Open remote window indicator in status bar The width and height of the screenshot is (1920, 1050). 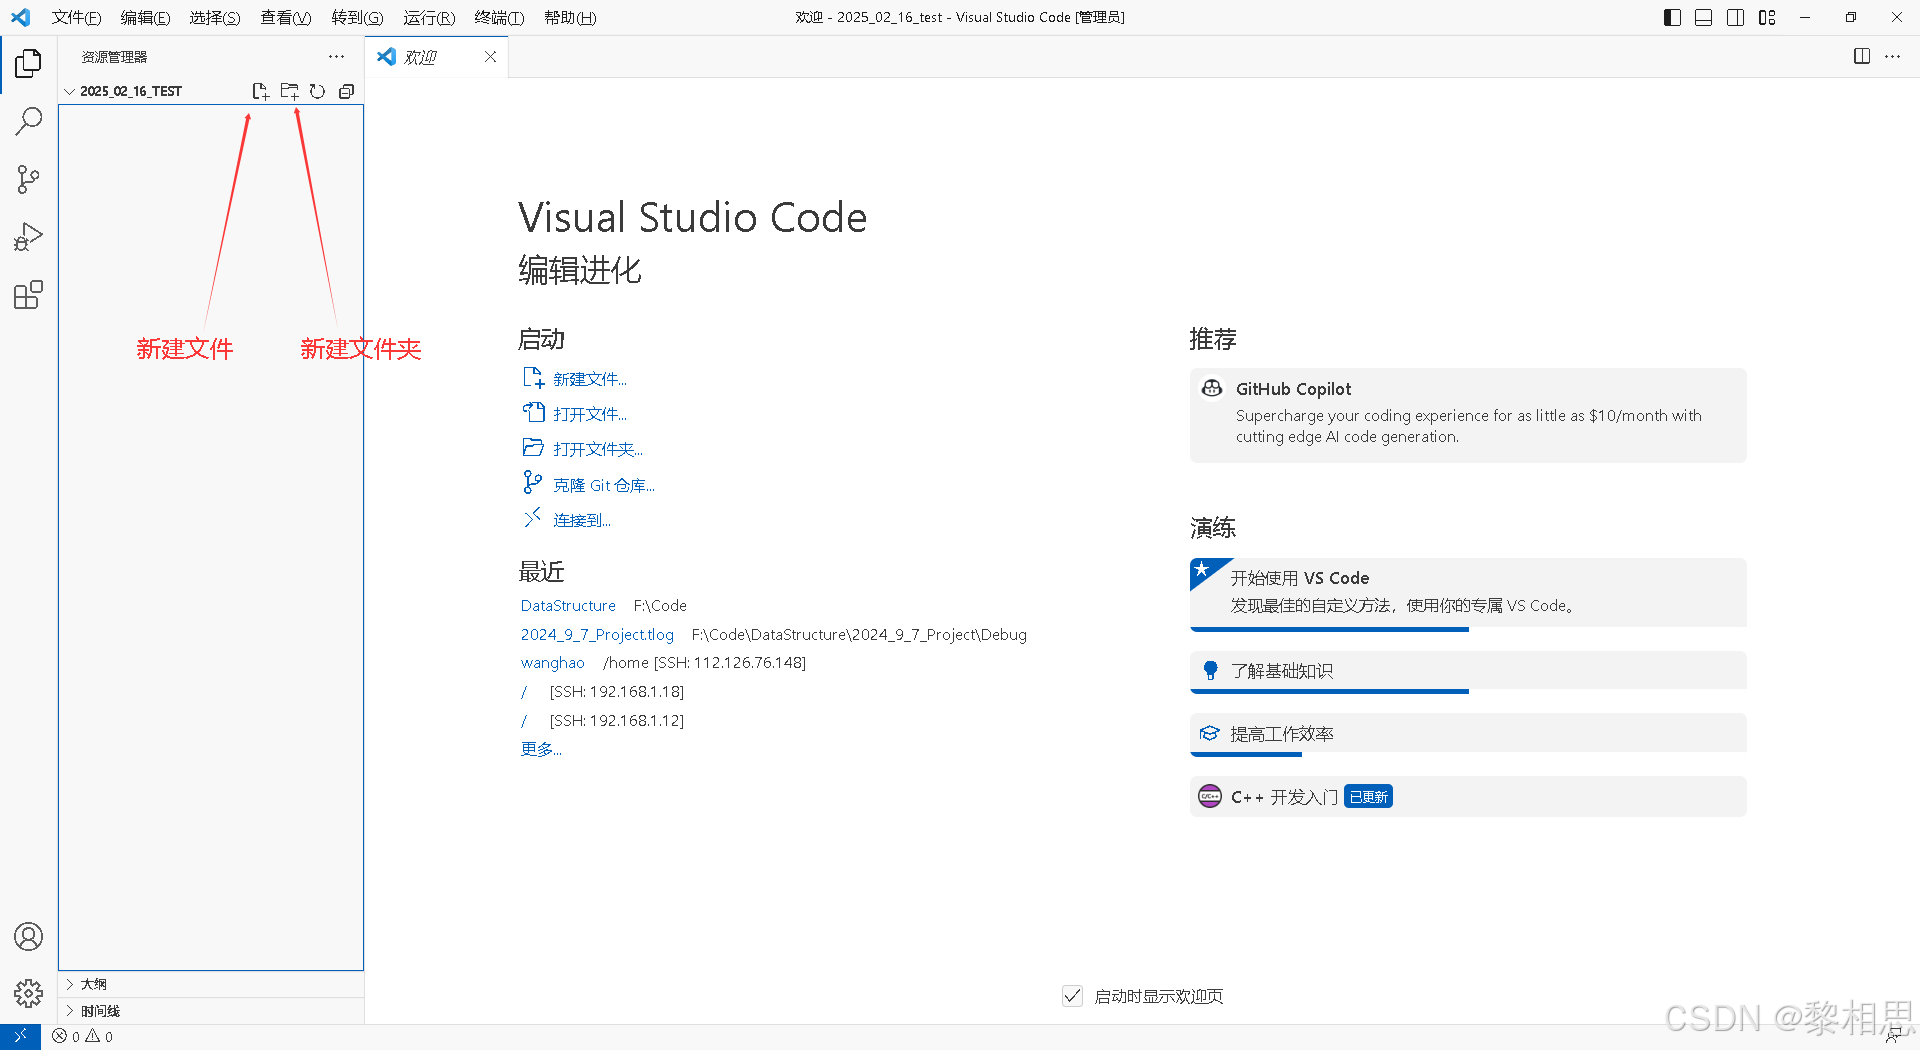point(20,1036)
